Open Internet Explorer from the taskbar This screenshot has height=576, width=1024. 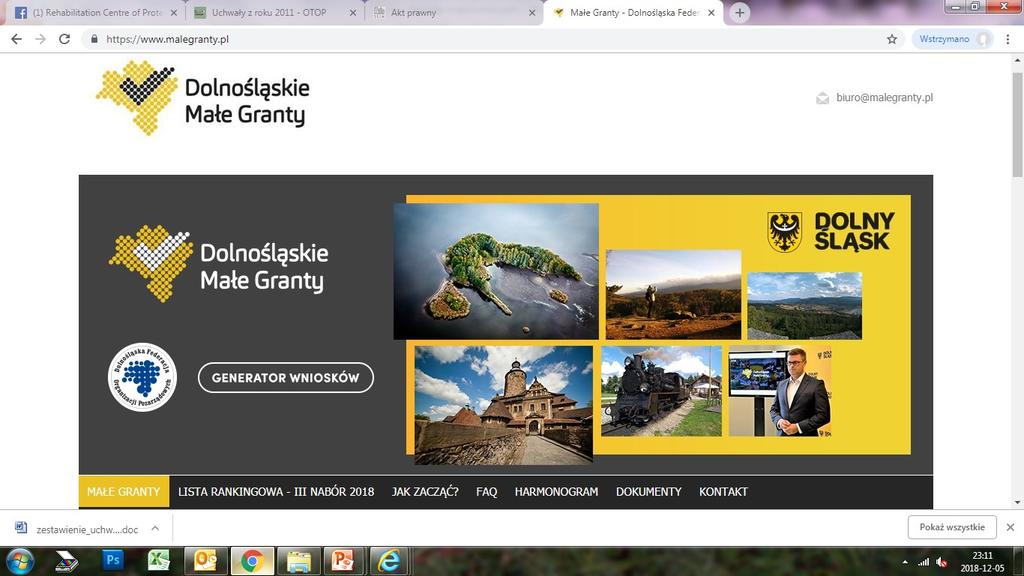pyautogui.click(x=390, y=561)
